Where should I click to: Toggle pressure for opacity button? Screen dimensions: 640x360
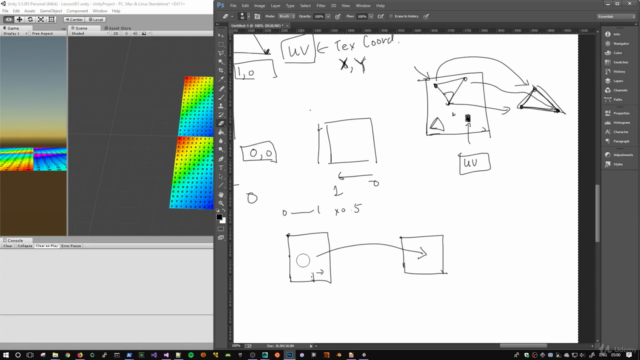click(x=338, y=16)
